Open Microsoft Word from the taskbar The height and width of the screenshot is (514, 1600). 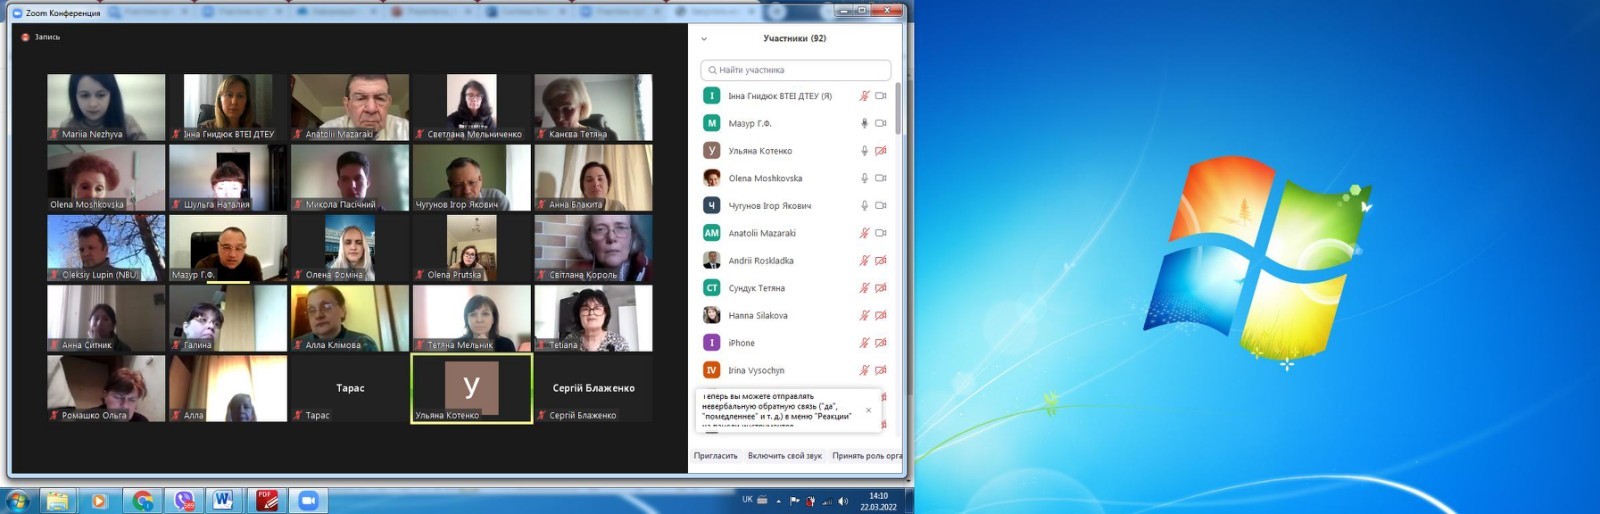[222, 500]
